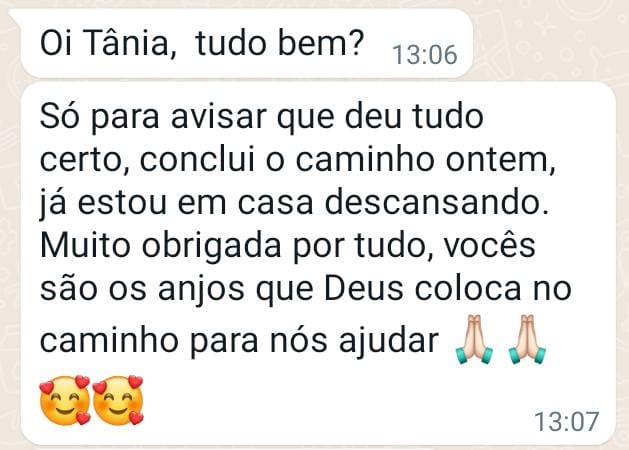Click the second praying hands emoji
The image size is (629, 450).
pyautogui.click(x=527, y=340)
